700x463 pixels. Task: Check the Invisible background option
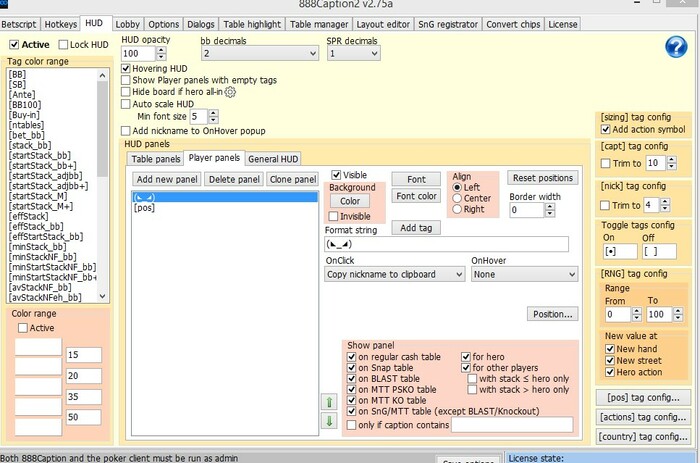[333, 217]
